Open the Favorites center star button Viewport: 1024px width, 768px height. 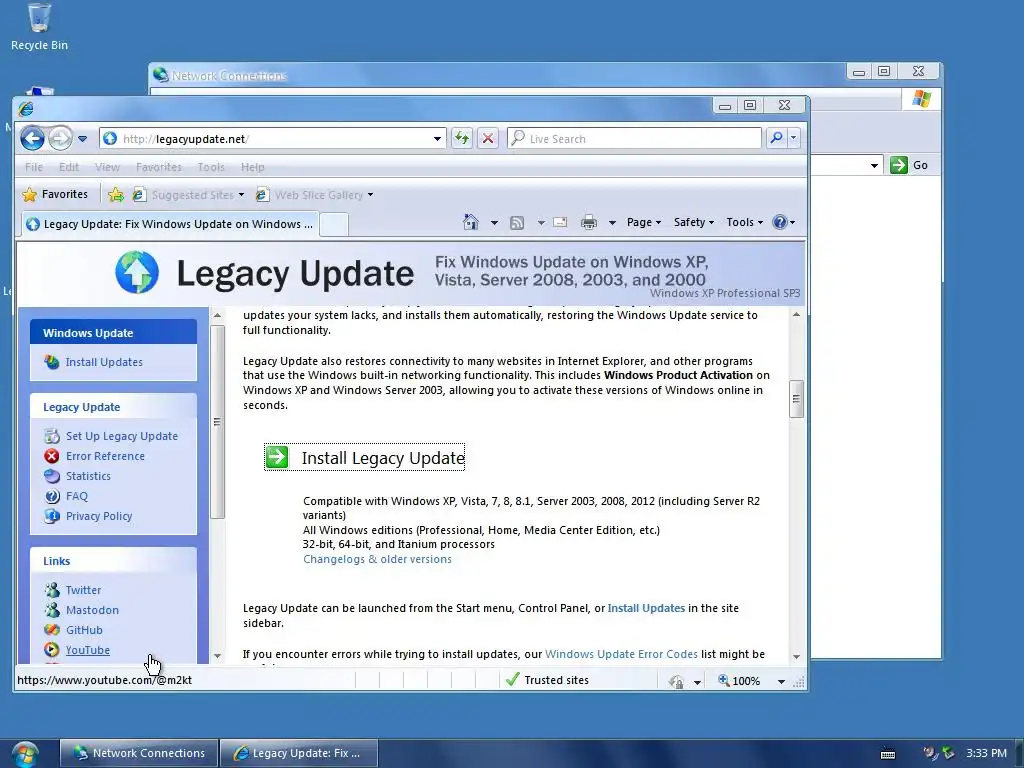tap(55, 194)
